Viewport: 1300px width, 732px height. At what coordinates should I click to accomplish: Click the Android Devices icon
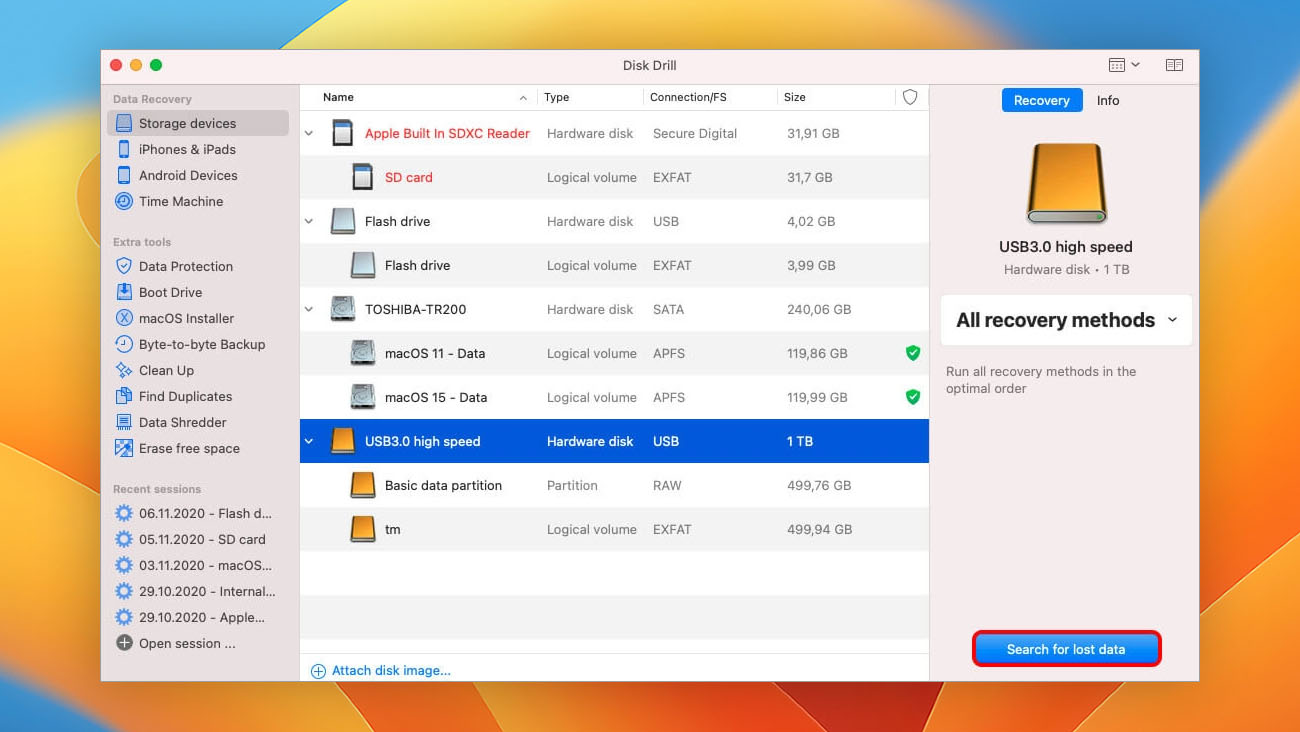coord(124,175)
